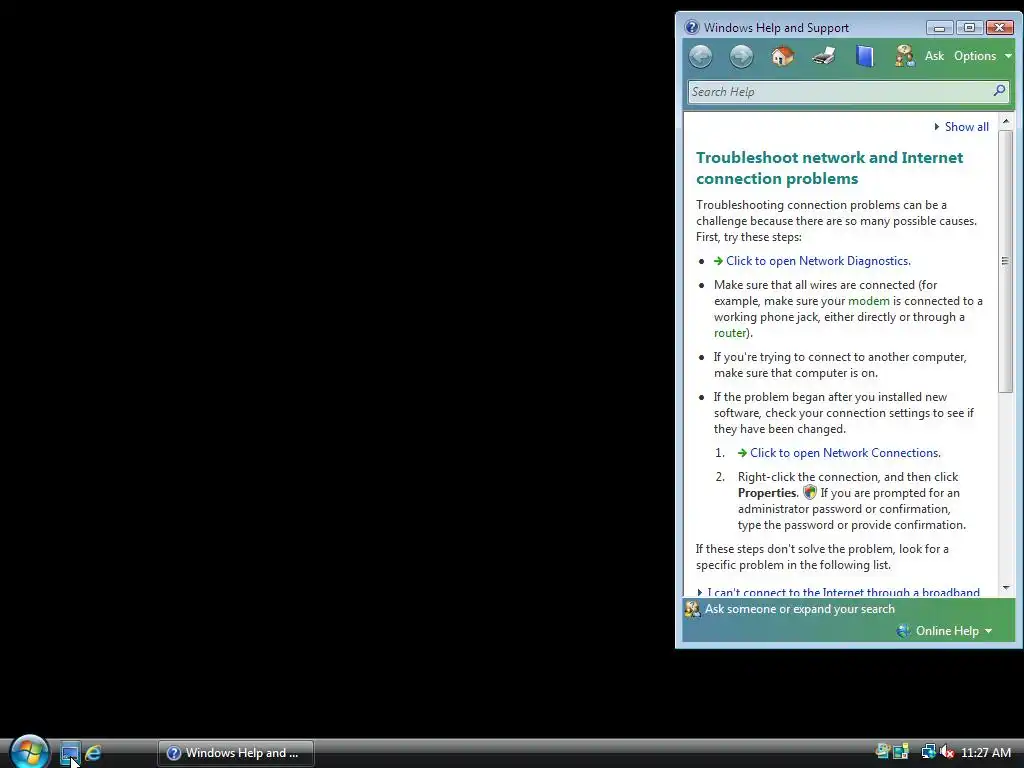Browse Help with the blue book icon
Image resolution: width=1024 pixels, height=768 pixels.
864,56
